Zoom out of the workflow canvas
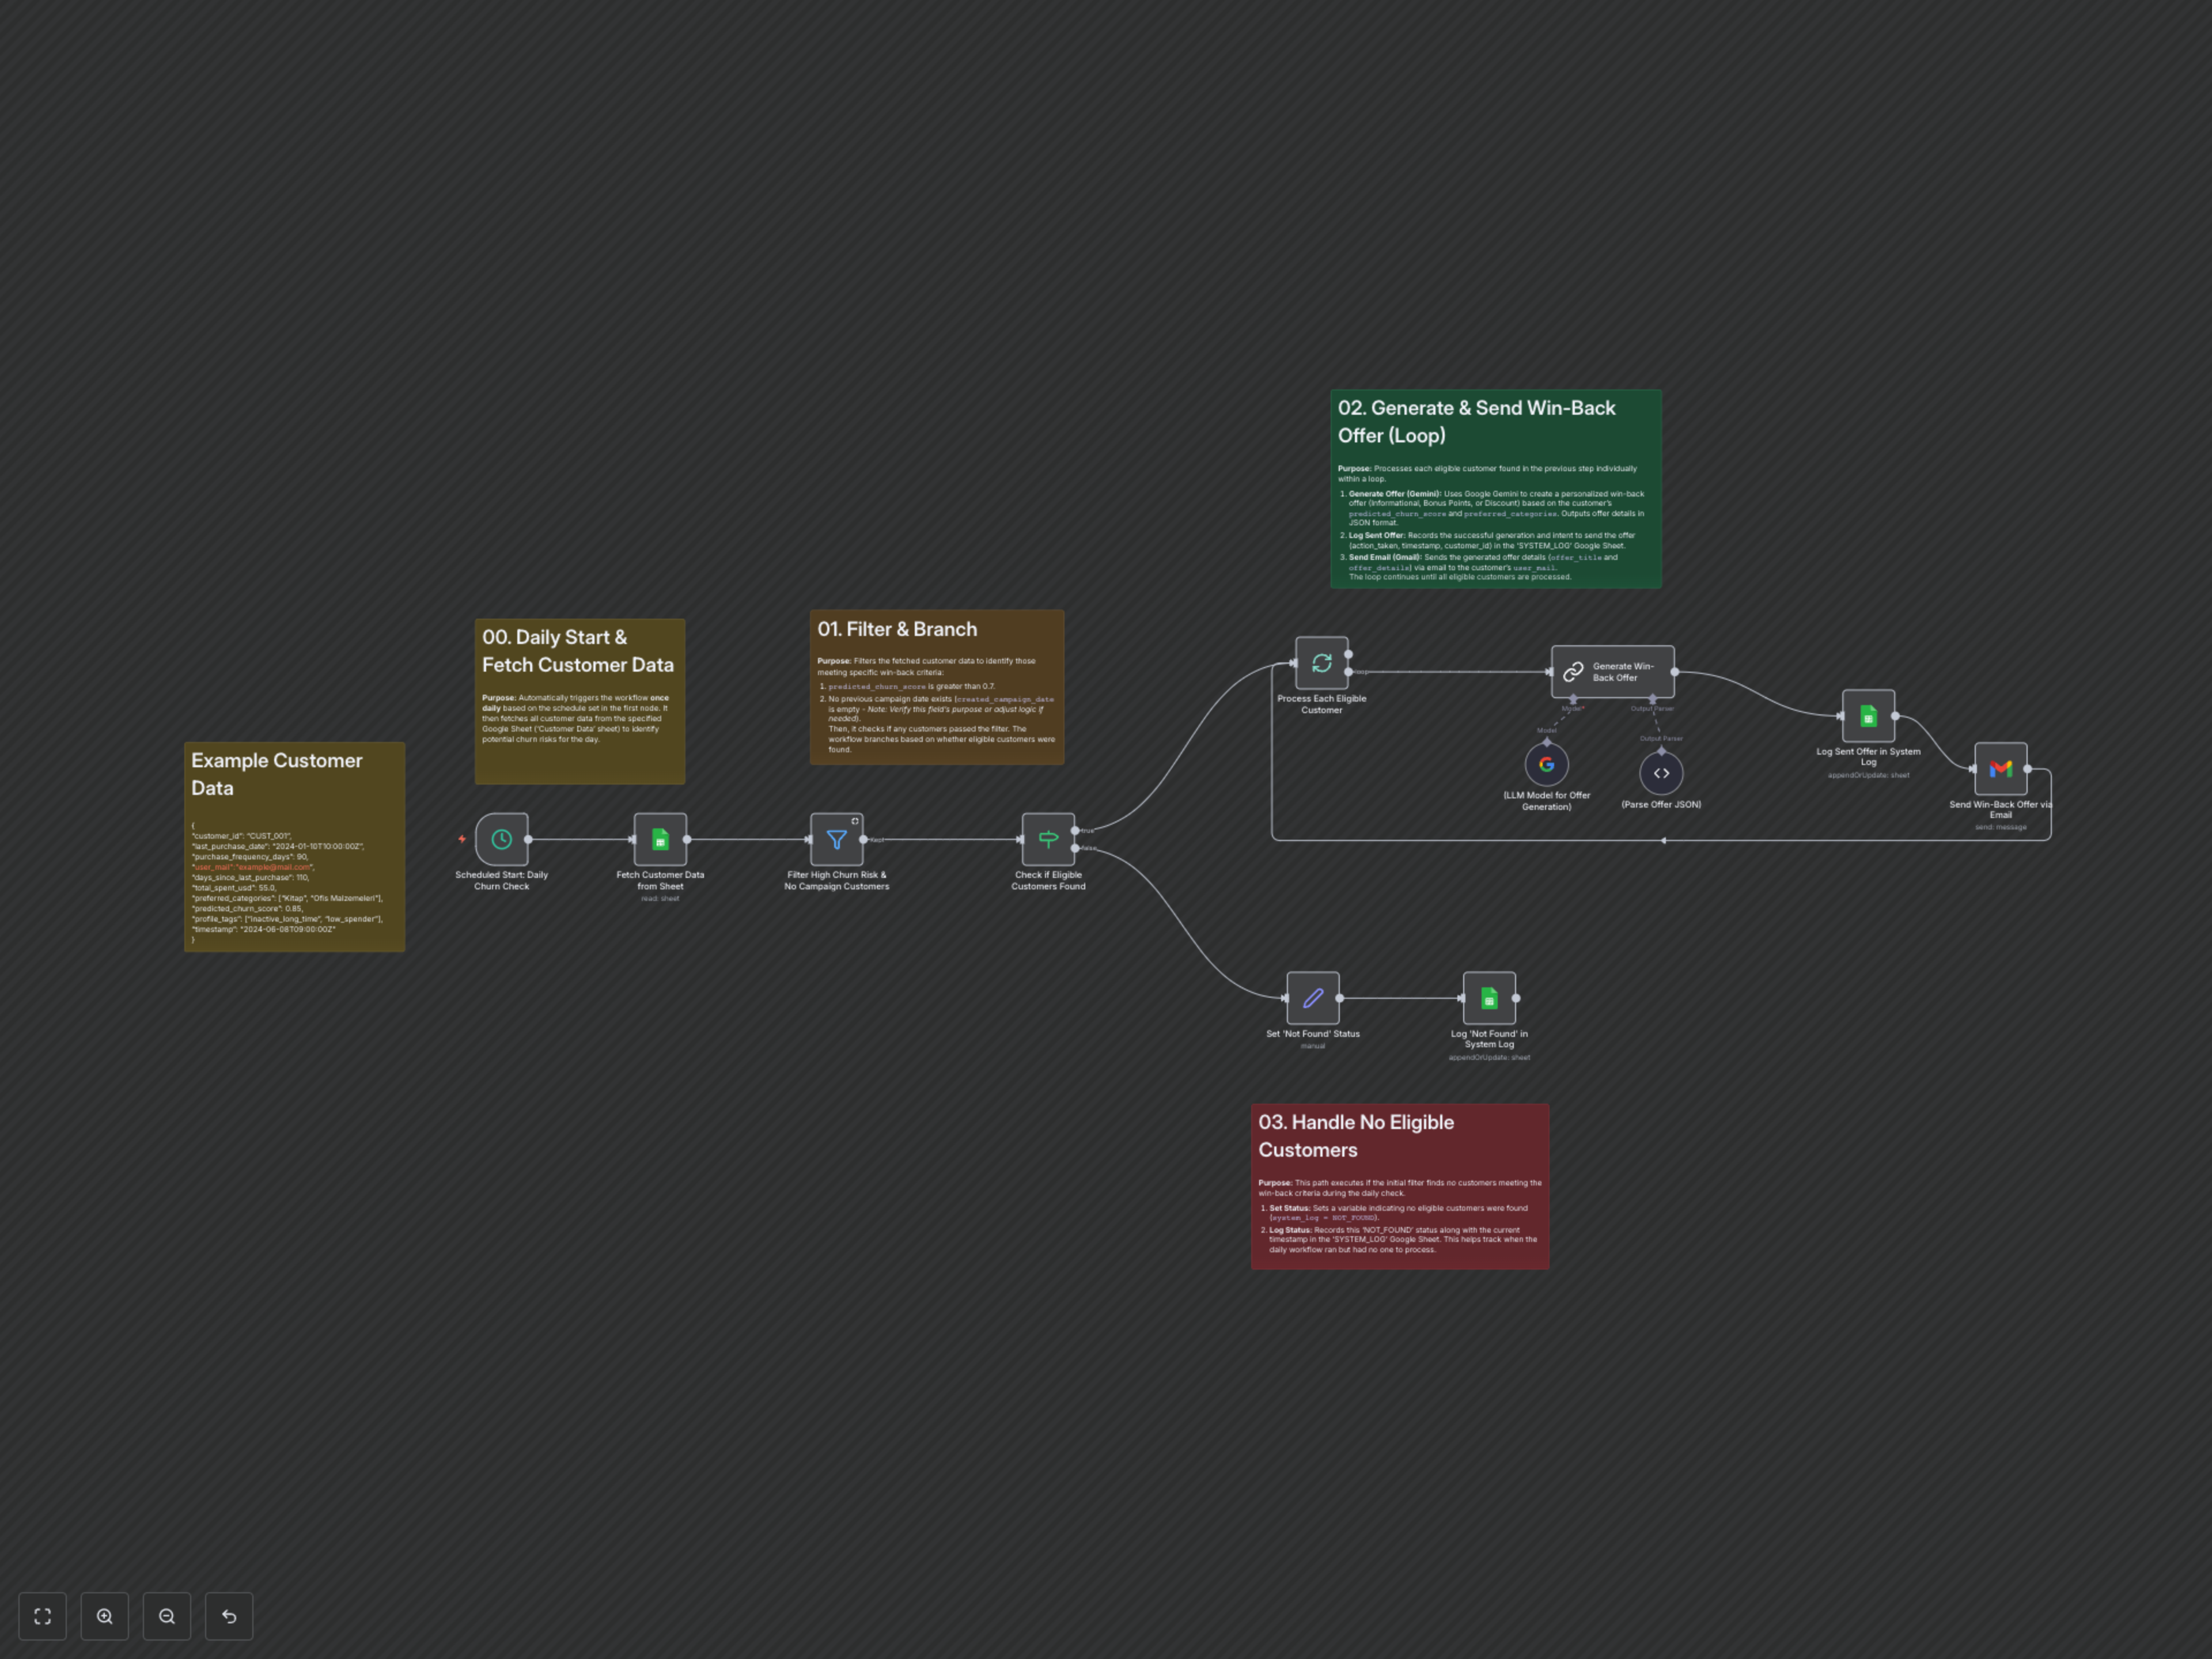The height and width of the screenshot is (1659, 2212). (x=167, y=1616)
